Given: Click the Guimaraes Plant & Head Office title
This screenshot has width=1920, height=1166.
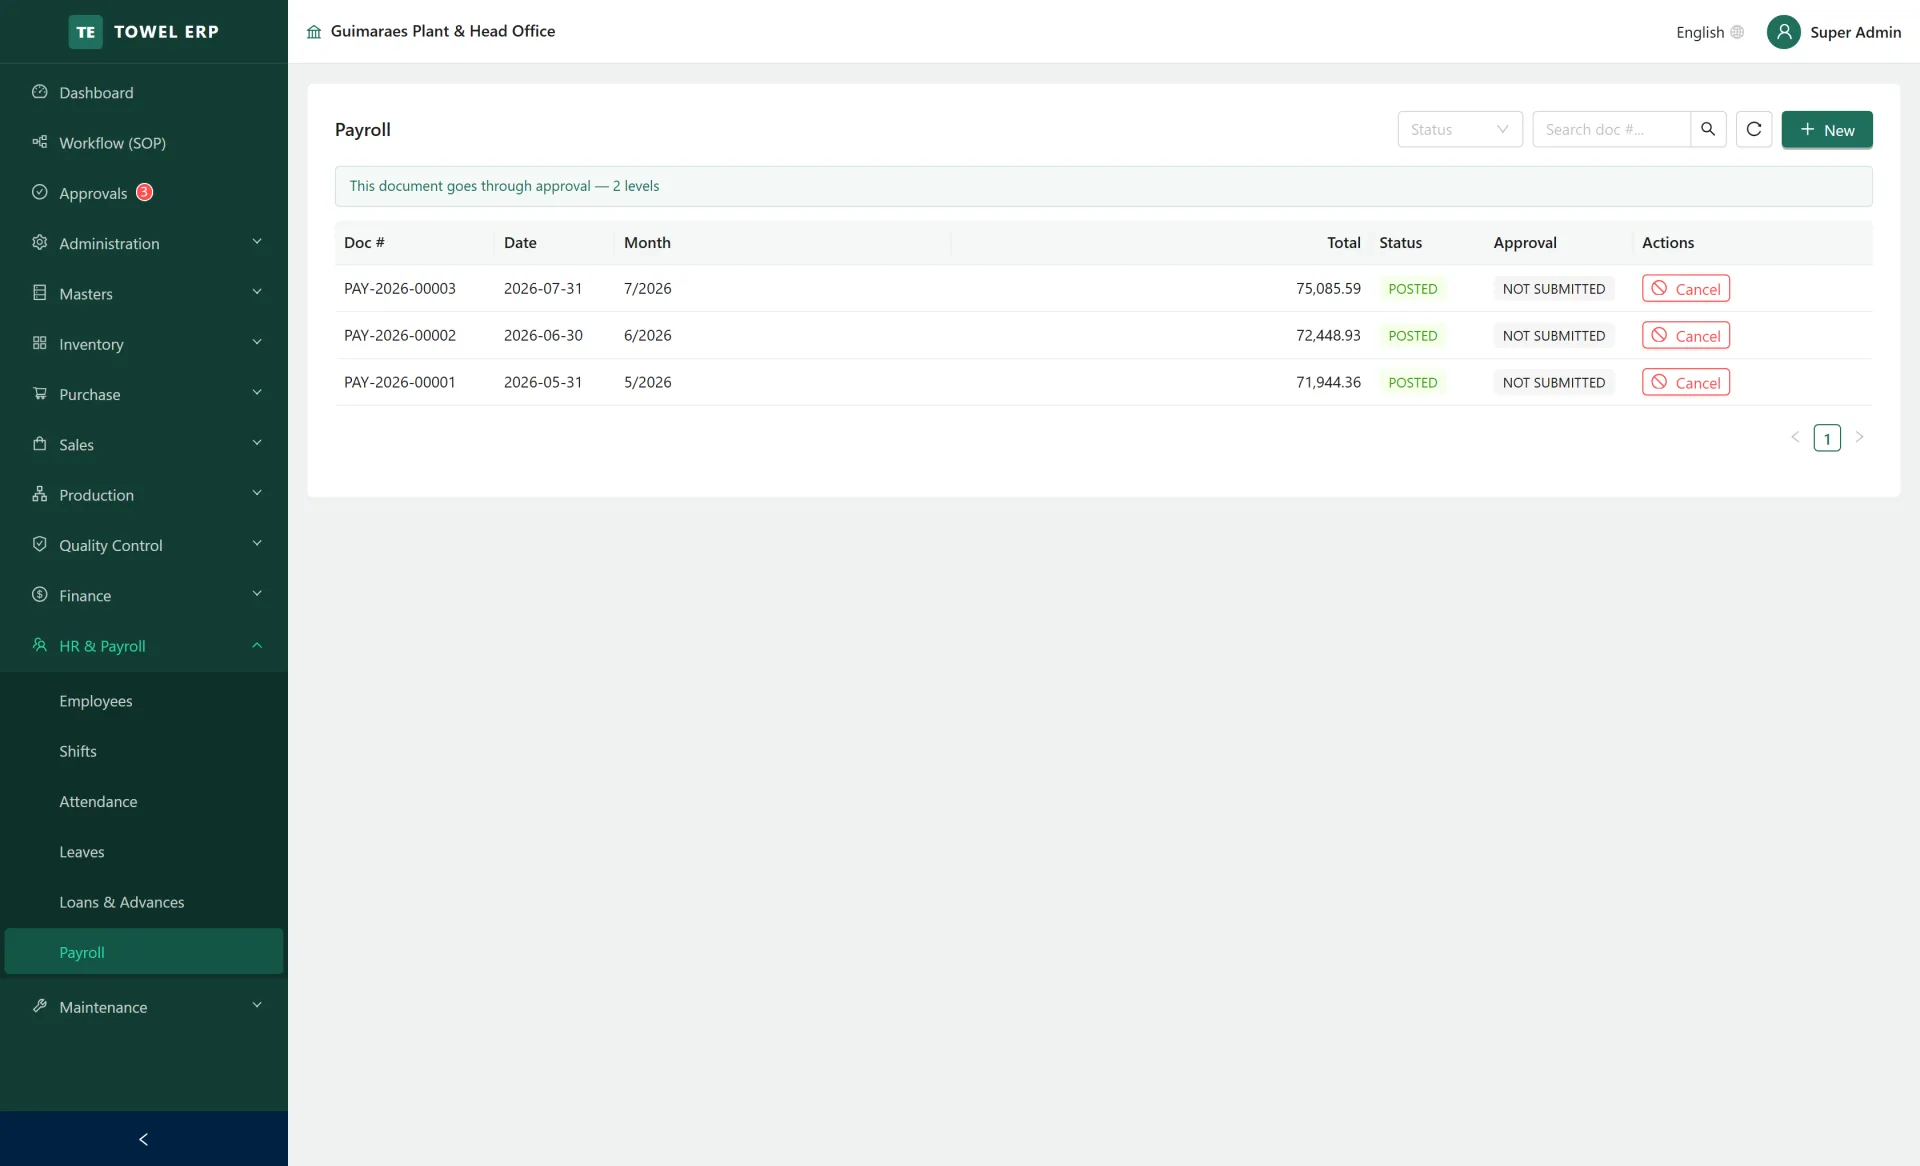Looking at the screenshot, I should (x=443, y=31).
